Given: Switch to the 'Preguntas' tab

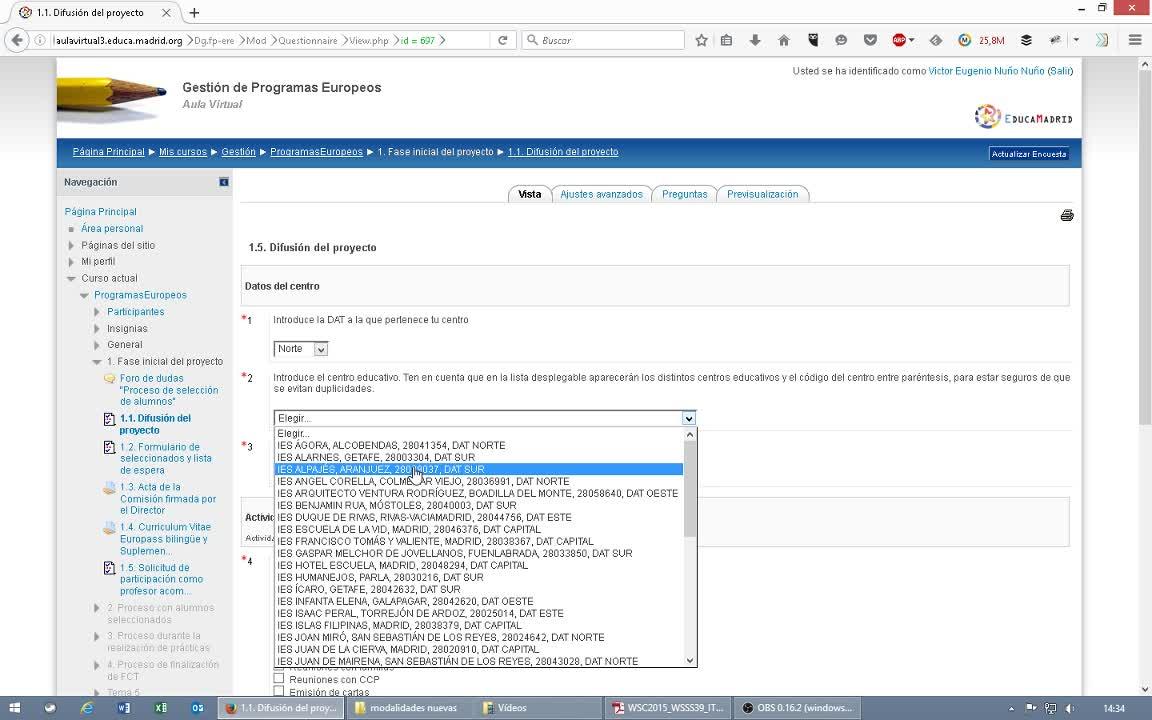Looking at the screenshot, I should [x=684, y=194].
